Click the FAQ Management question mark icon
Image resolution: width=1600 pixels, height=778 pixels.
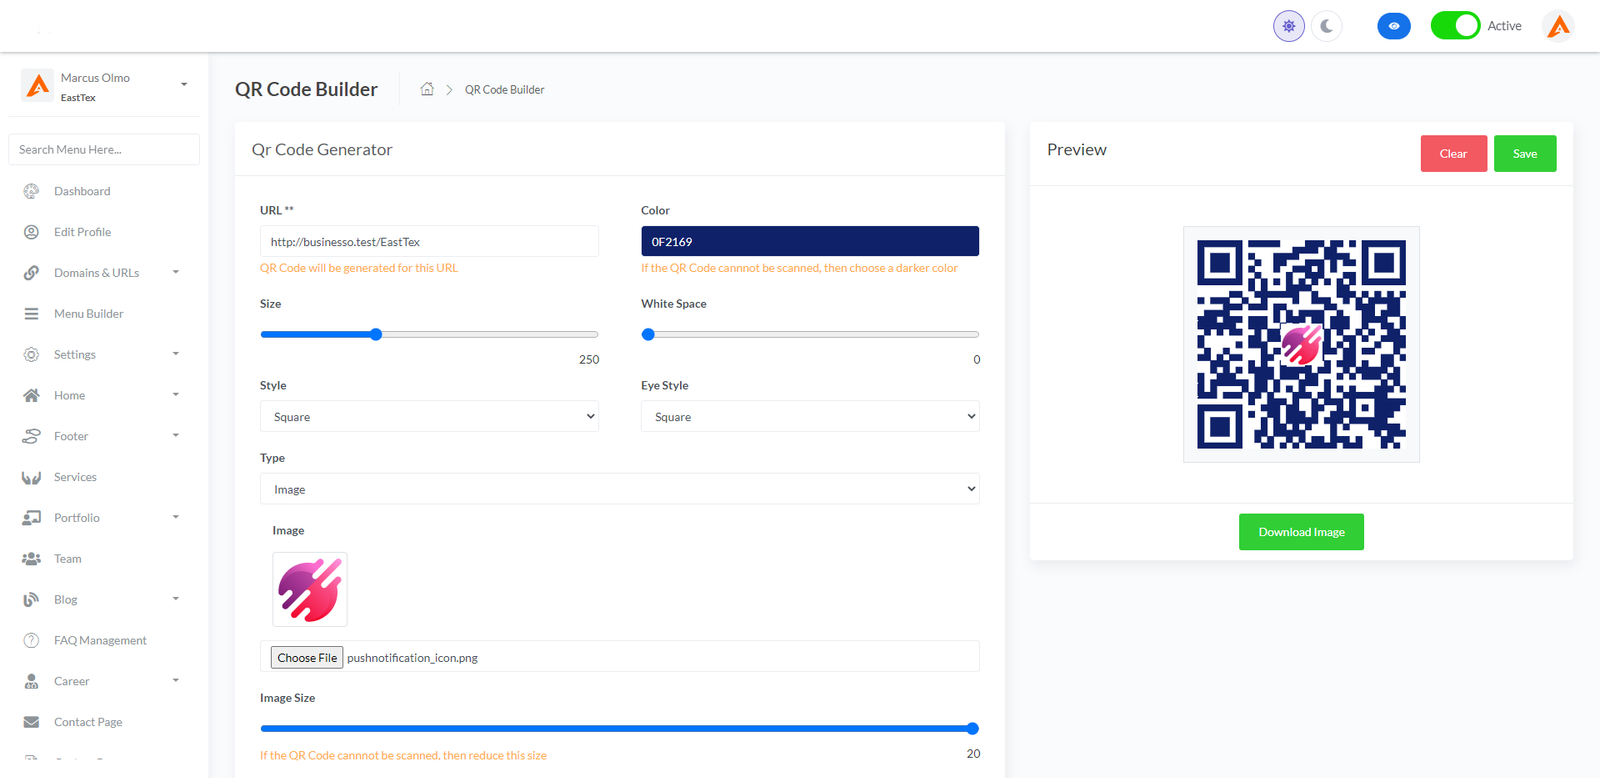click(31, 640)
